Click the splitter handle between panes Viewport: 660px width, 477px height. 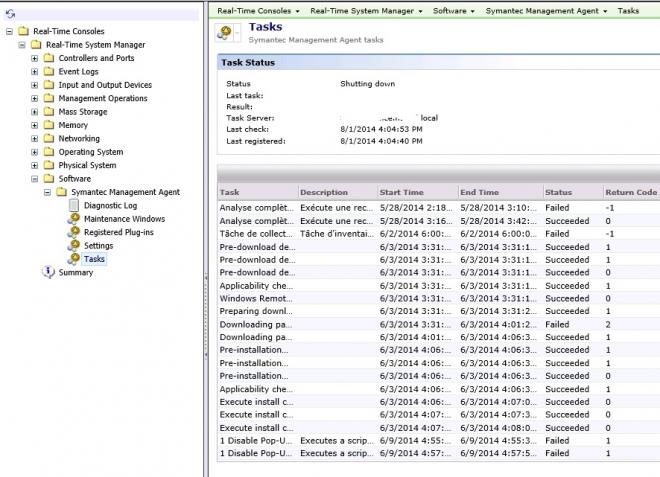206,316
